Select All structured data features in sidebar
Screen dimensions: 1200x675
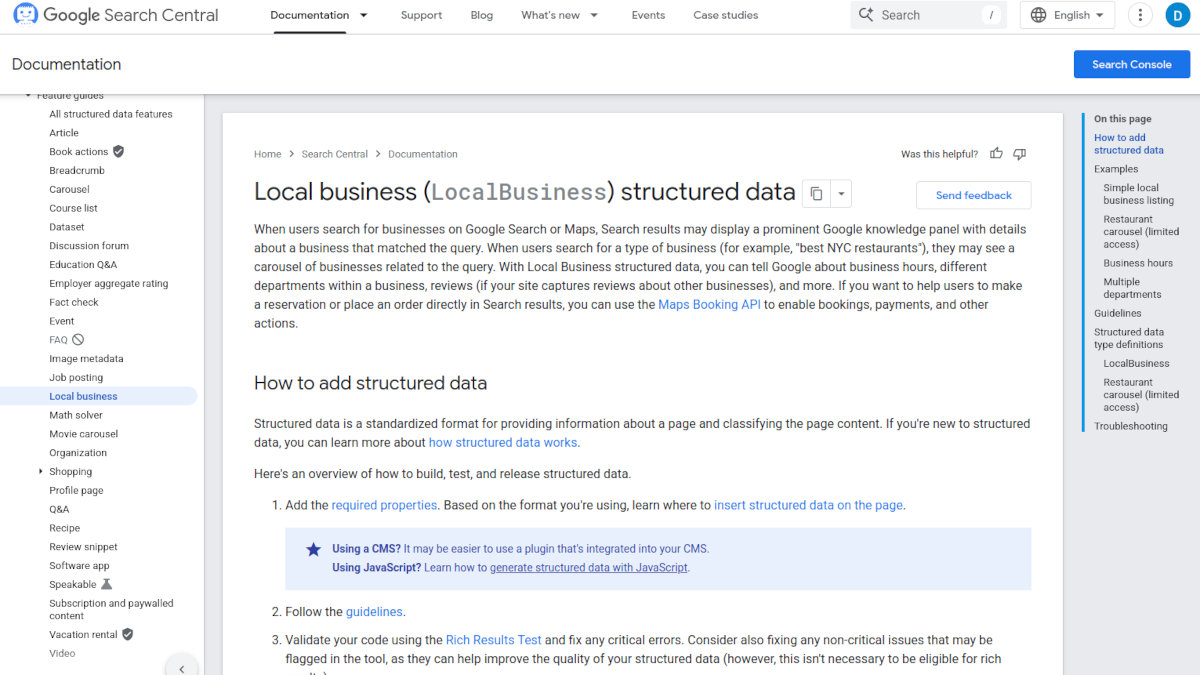tap(111, 114)
